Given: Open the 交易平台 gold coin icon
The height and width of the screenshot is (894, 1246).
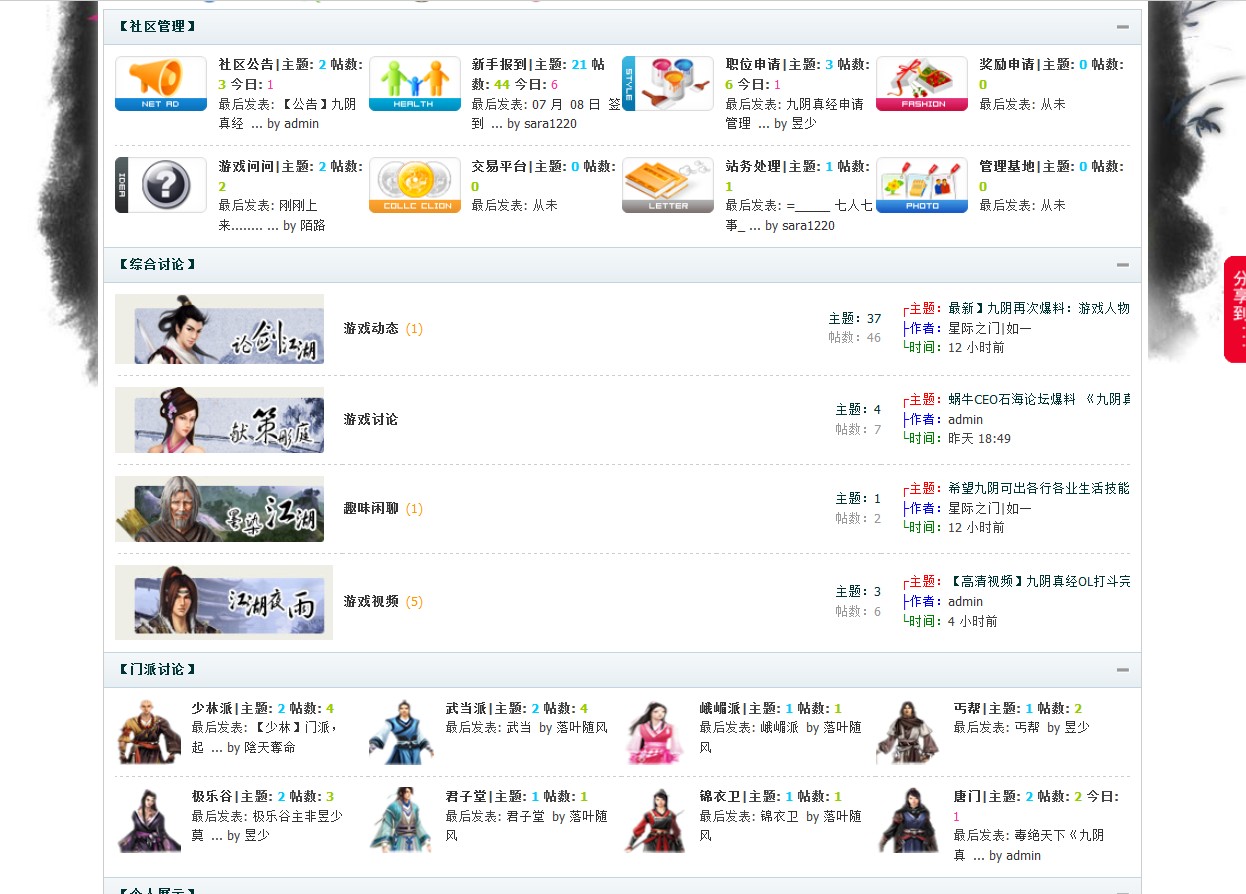Looking at the screenshot, I should 414,185.
